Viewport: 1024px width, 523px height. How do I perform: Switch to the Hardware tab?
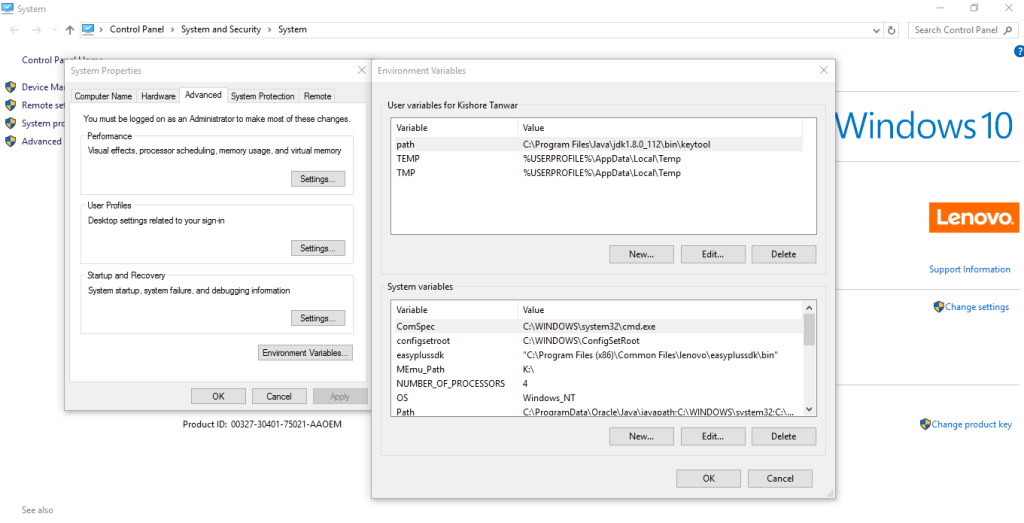[158, 96]
